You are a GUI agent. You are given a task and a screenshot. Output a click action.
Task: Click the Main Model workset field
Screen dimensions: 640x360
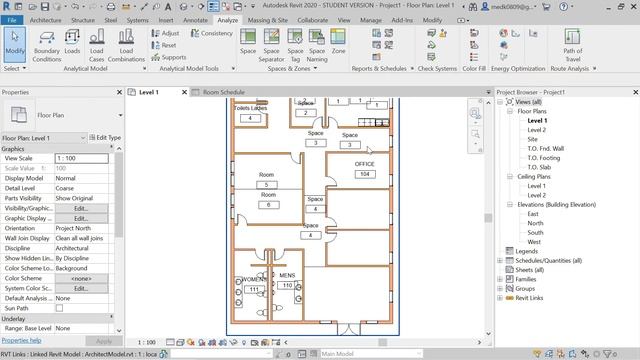(371, 354)
